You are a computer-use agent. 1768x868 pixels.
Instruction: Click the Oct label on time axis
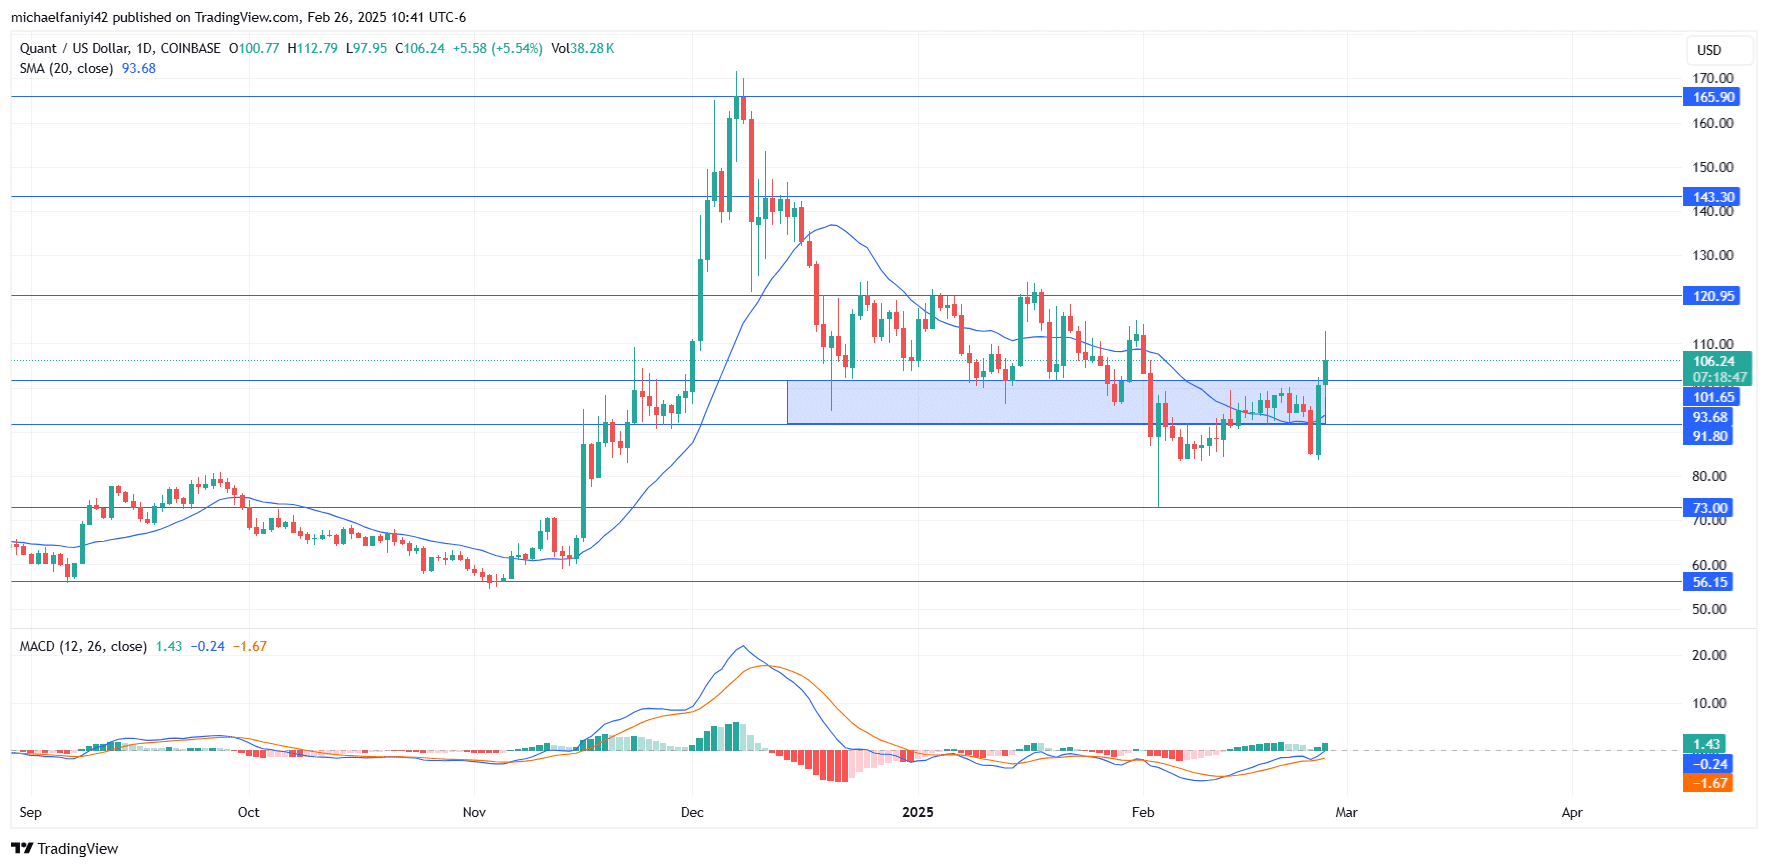[249, 812]
